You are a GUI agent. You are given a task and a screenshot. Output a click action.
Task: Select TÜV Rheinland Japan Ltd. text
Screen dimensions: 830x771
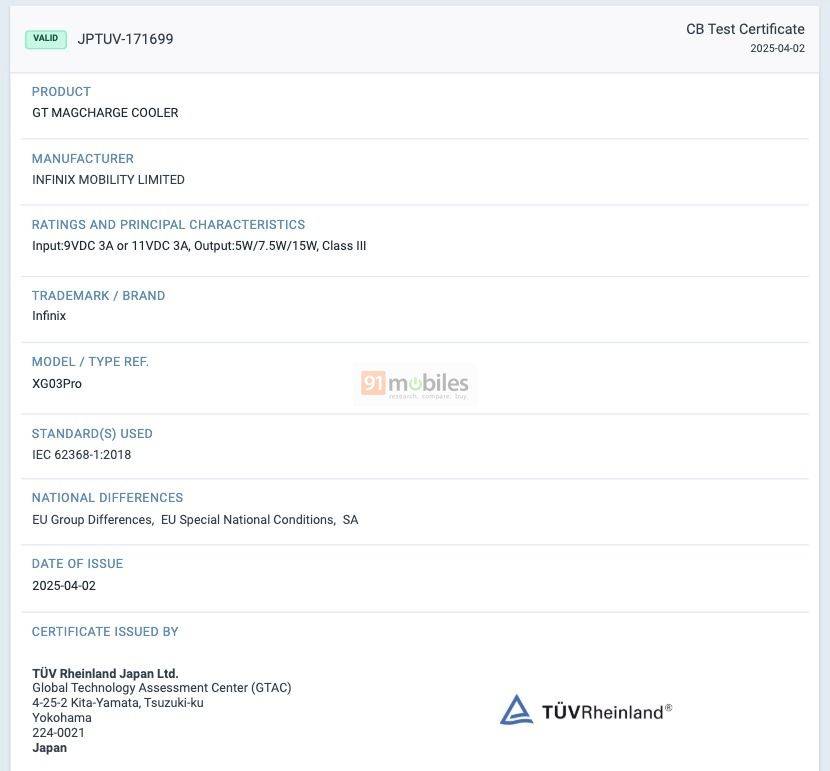coord(105,674)
